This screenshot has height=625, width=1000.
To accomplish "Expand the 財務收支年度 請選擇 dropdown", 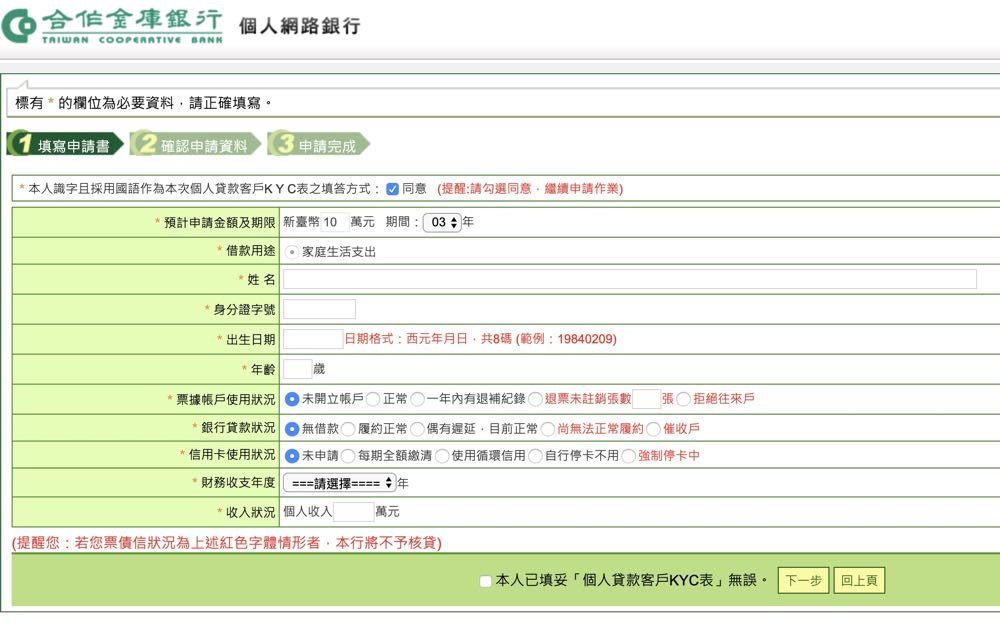I will [x=339, y=483].
